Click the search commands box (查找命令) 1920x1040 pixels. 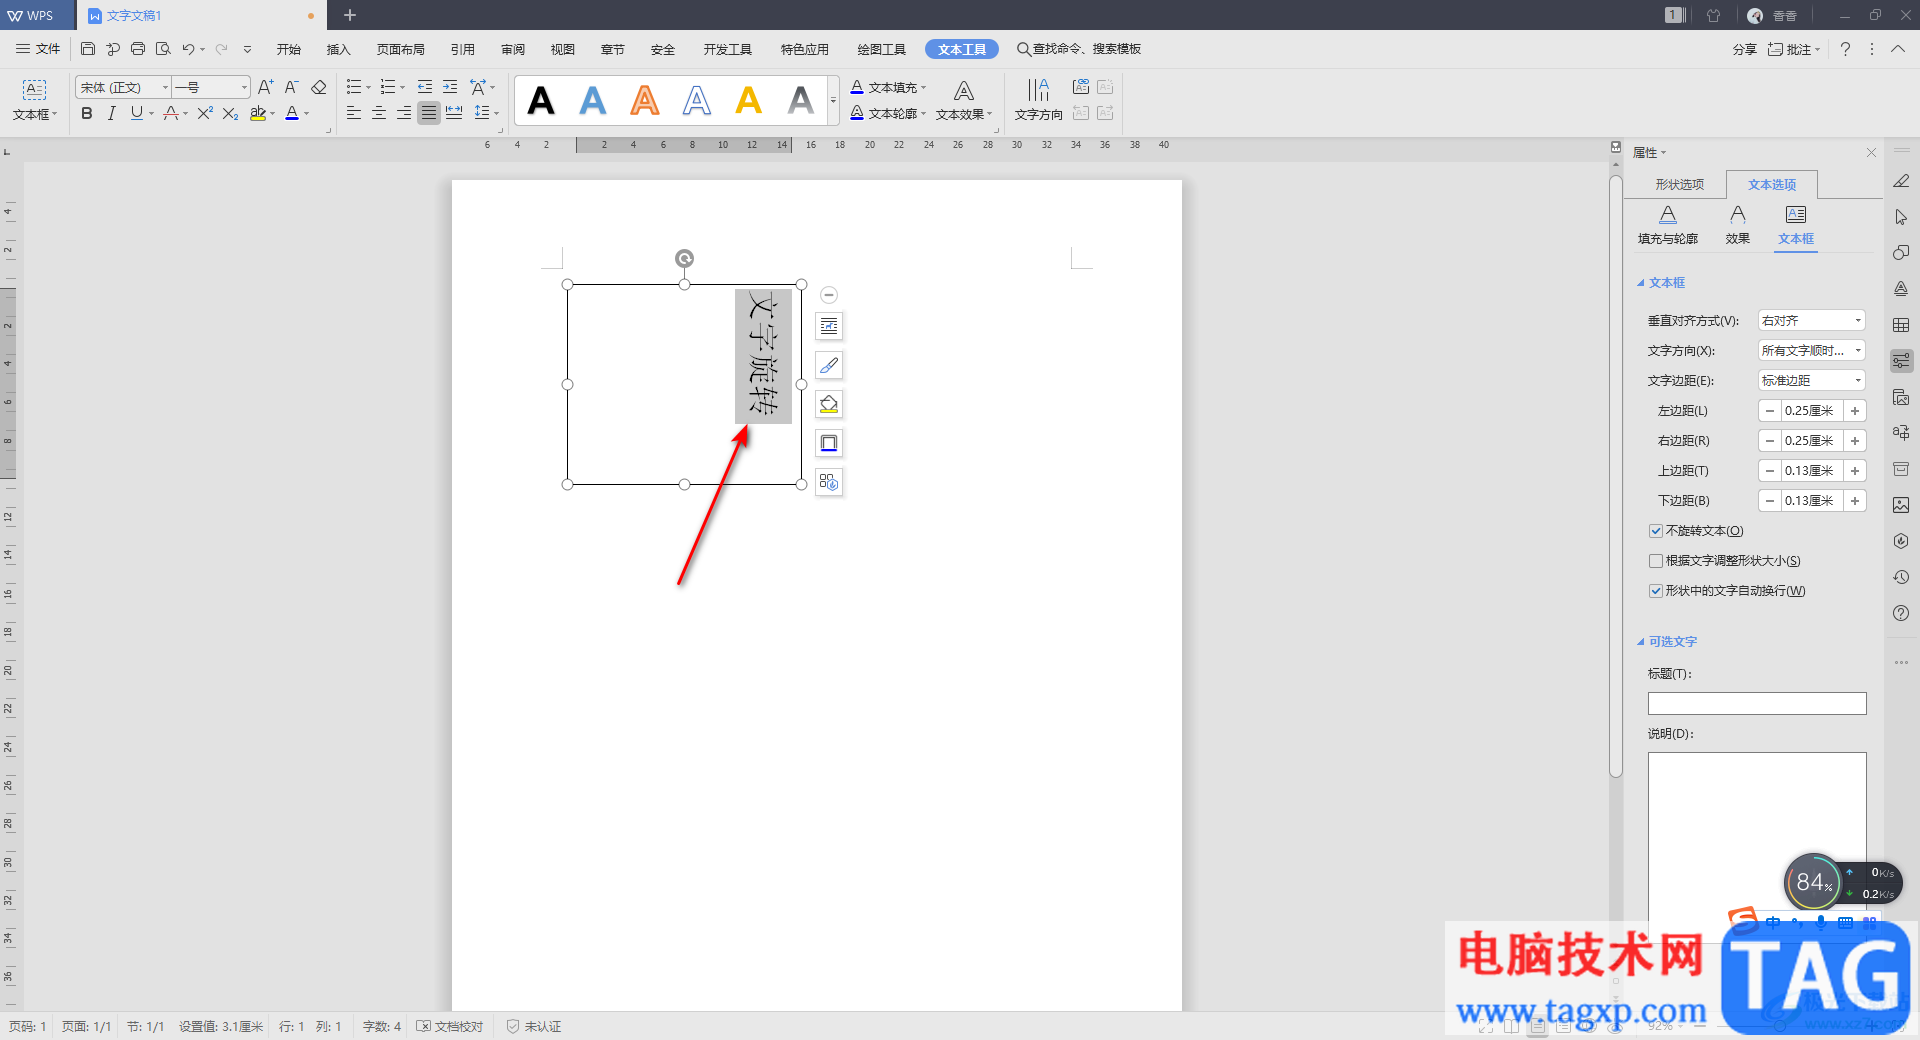[1079, 49]
